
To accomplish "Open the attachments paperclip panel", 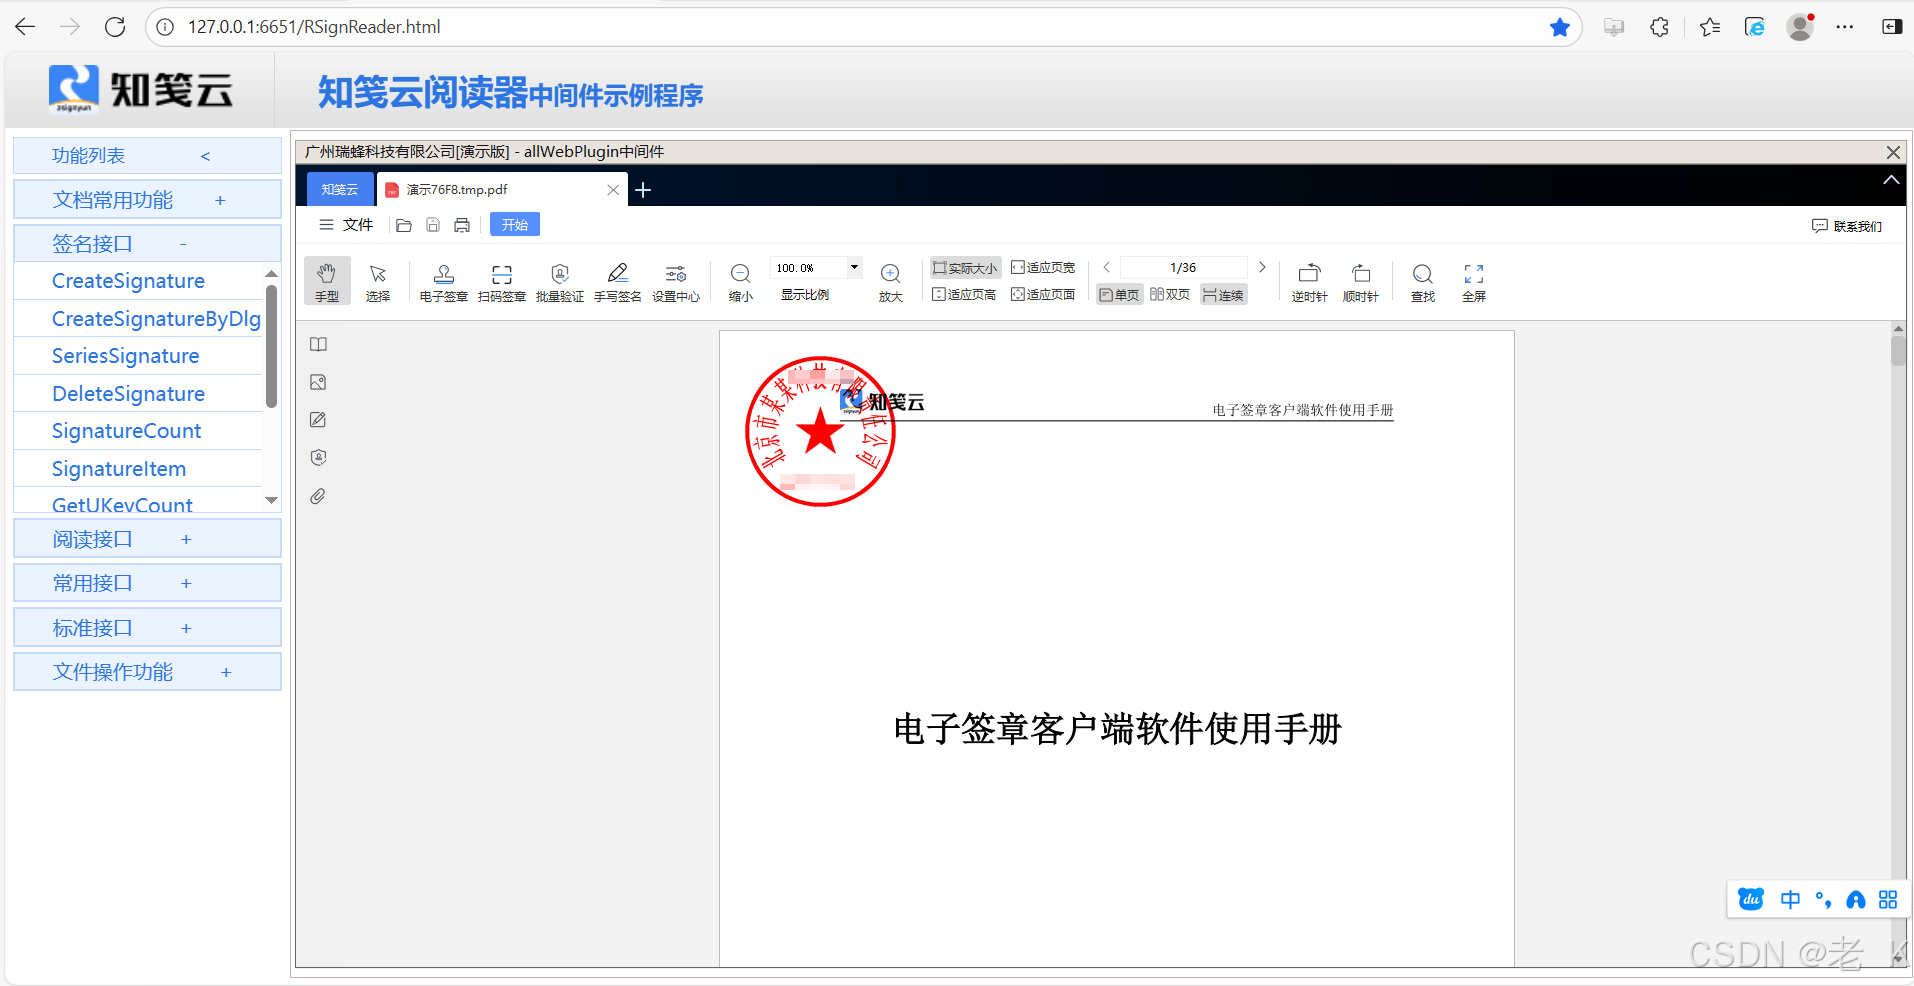I will [x=318, y=496].
